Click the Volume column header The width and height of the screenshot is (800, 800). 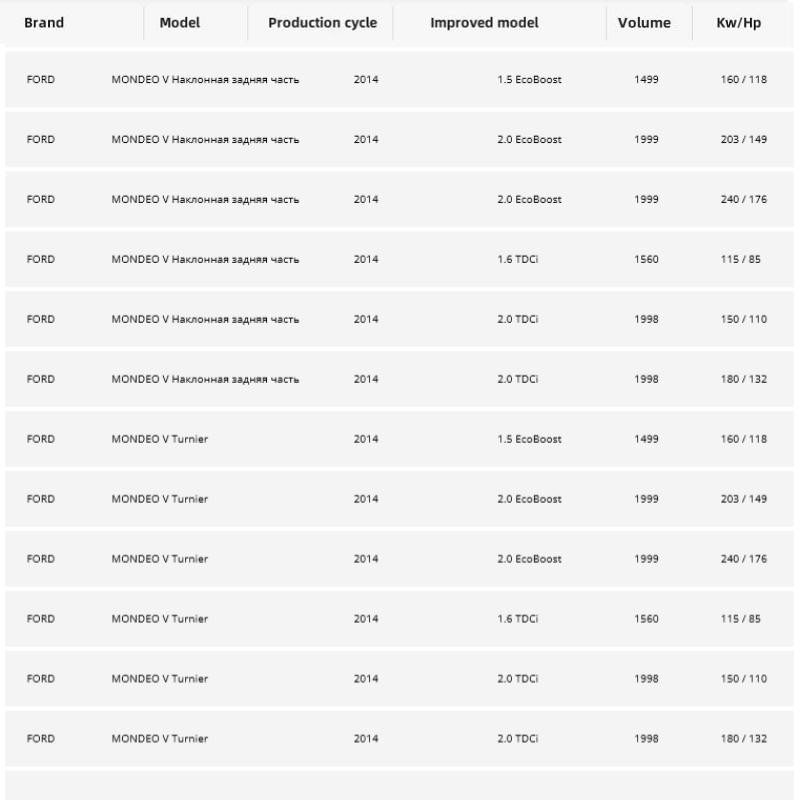click(x=644, y=23)
